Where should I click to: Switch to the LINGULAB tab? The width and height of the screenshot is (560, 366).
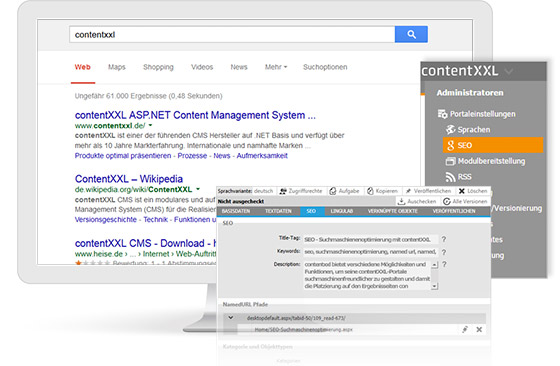[x=341, y=211]
